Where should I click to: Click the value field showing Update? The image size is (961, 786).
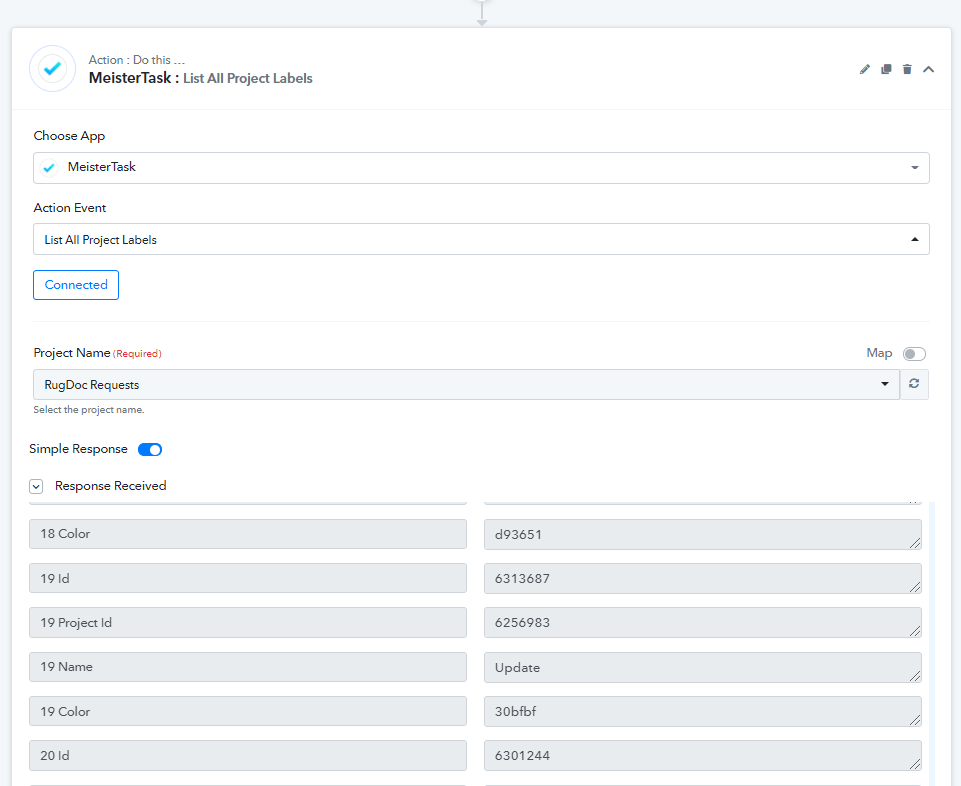point(702,668)
